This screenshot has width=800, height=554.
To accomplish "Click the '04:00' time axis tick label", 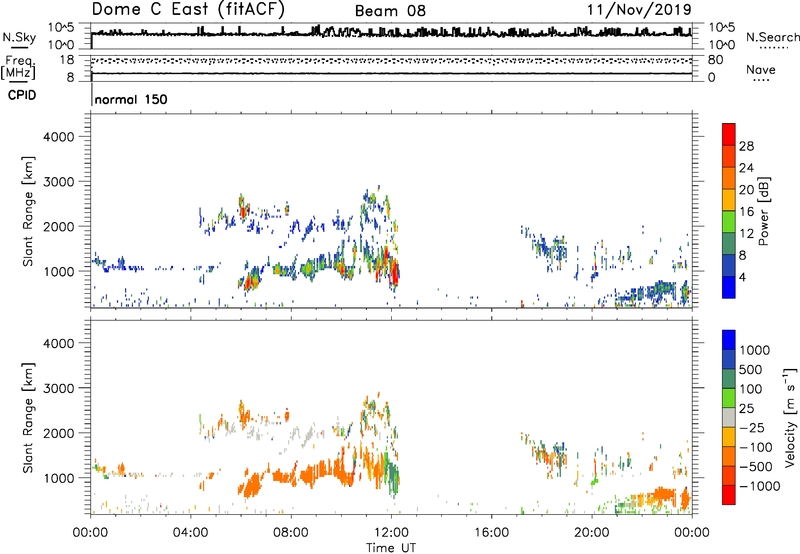I will point(190,533).
